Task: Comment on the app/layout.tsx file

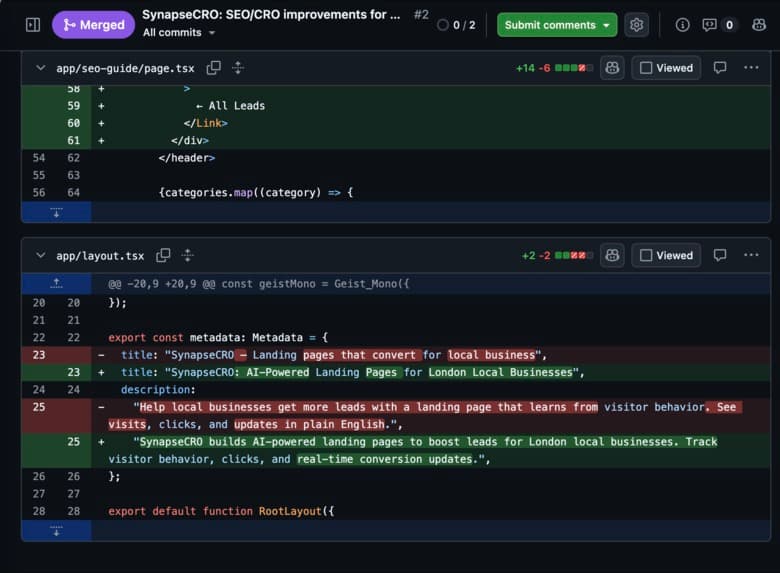Action: click(x=720, y=256)
